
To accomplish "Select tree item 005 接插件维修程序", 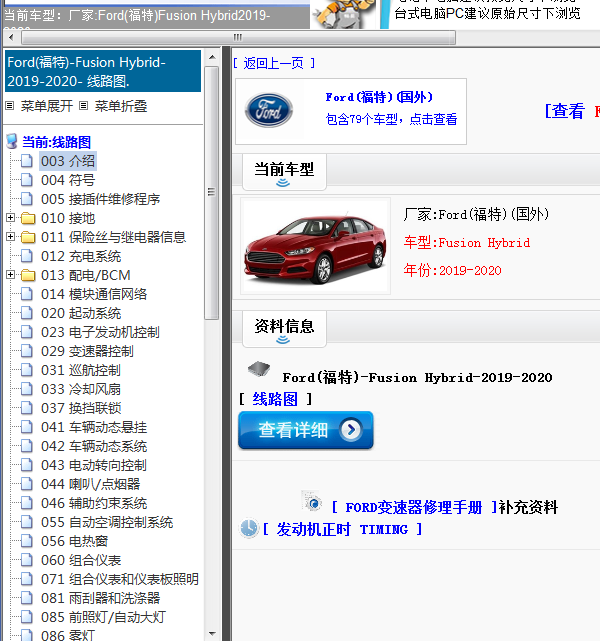I will pyautogui.click(x=100, y=199).
